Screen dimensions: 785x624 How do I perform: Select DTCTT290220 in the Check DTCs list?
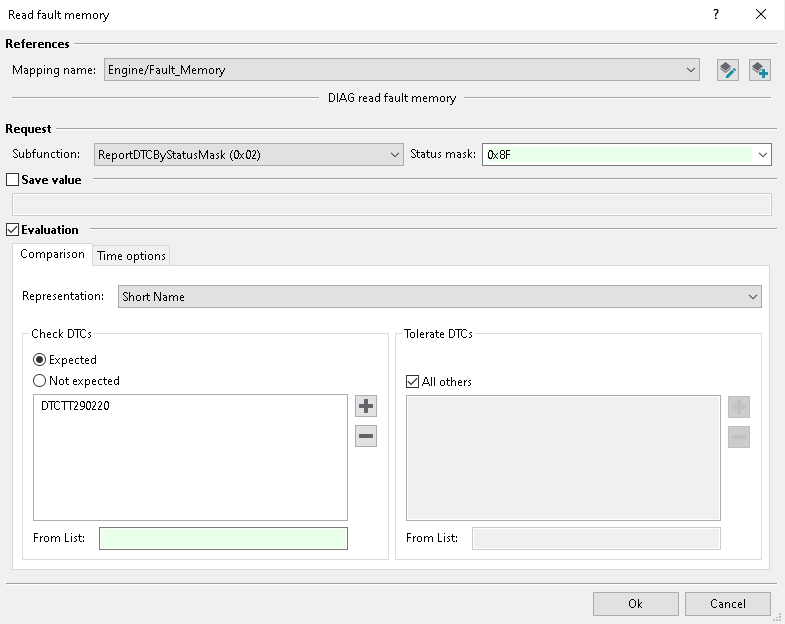75,406
